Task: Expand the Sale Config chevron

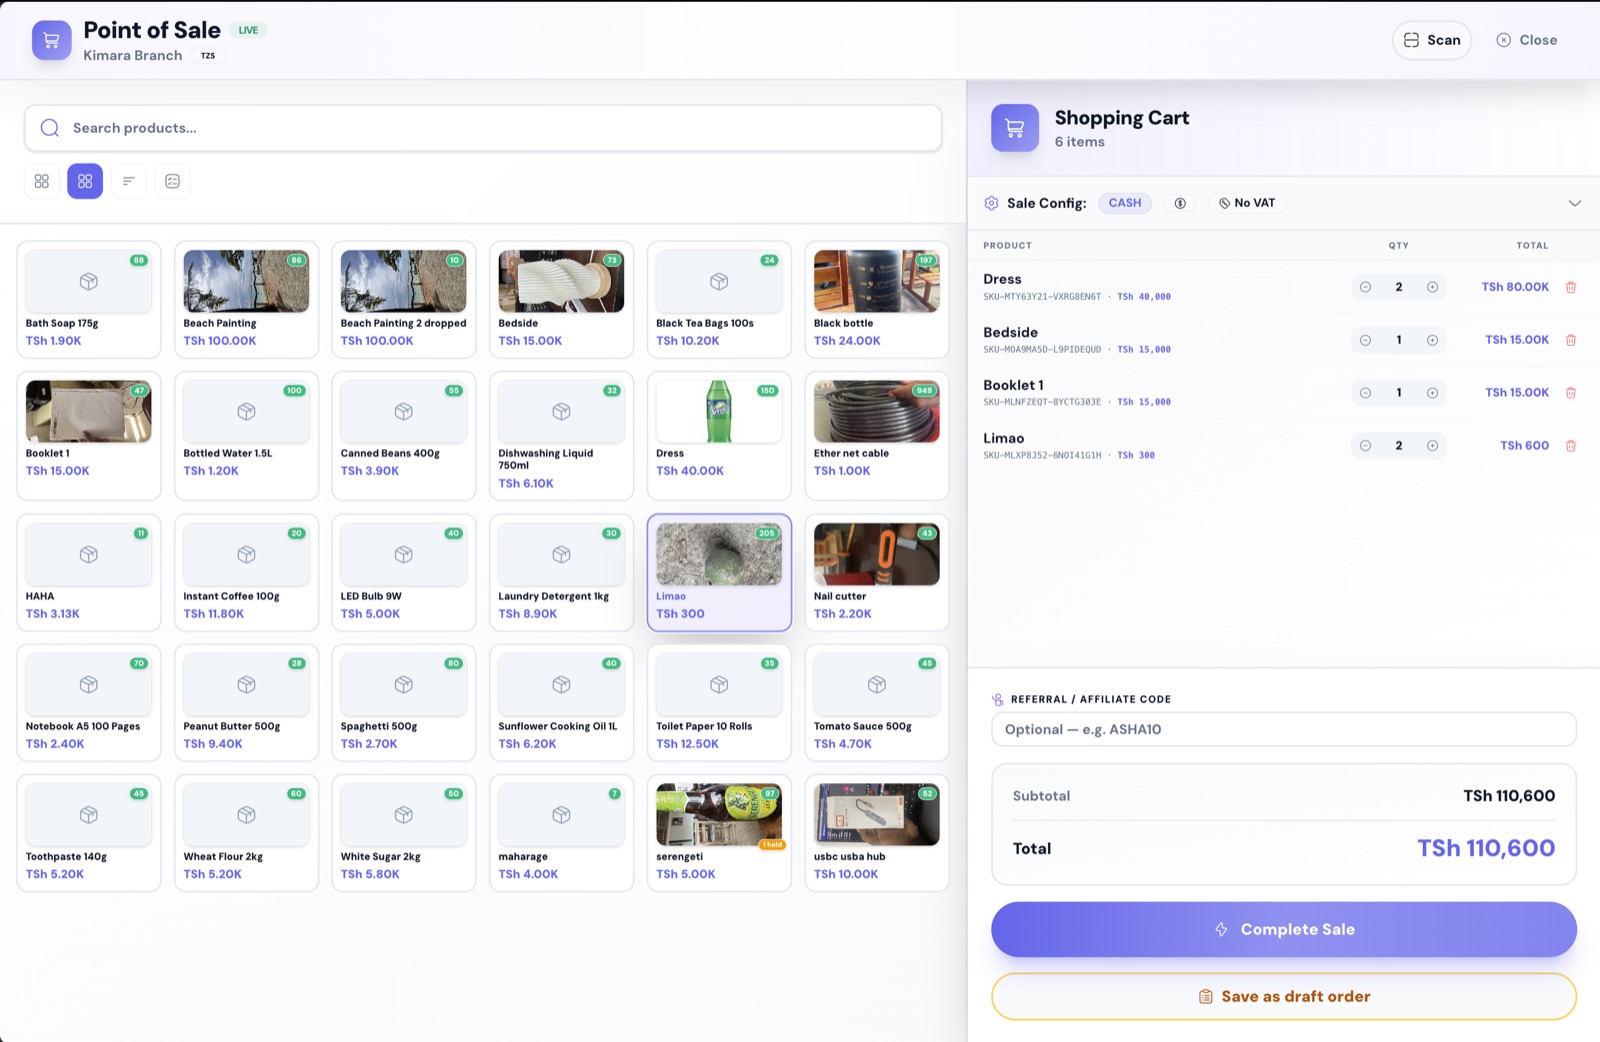Action: click(x=1574, y=203)
